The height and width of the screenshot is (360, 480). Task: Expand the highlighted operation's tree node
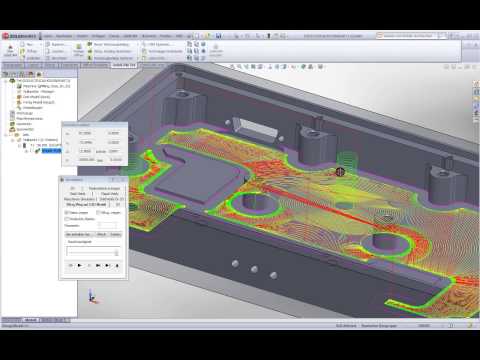tap(26, 151)
